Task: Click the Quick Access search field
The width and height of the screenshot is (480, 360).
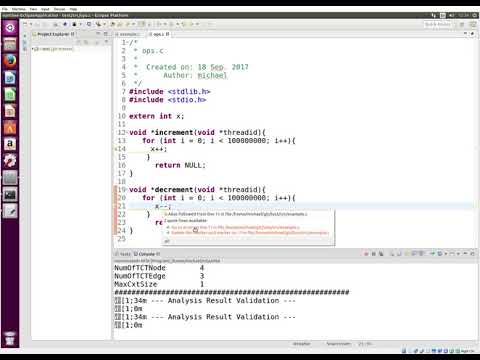Action: [437, 24]
